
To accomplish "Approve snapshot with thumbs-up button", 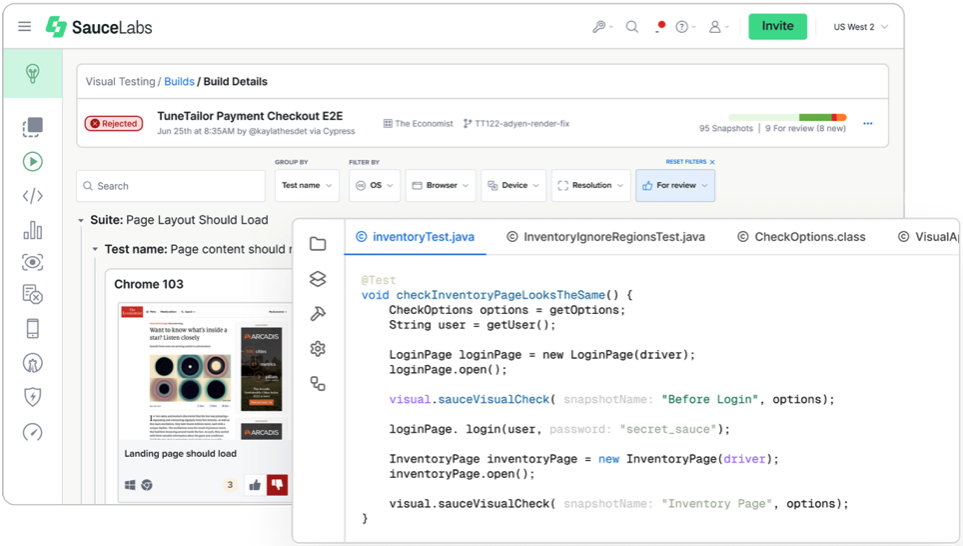I will pos(255,485).
